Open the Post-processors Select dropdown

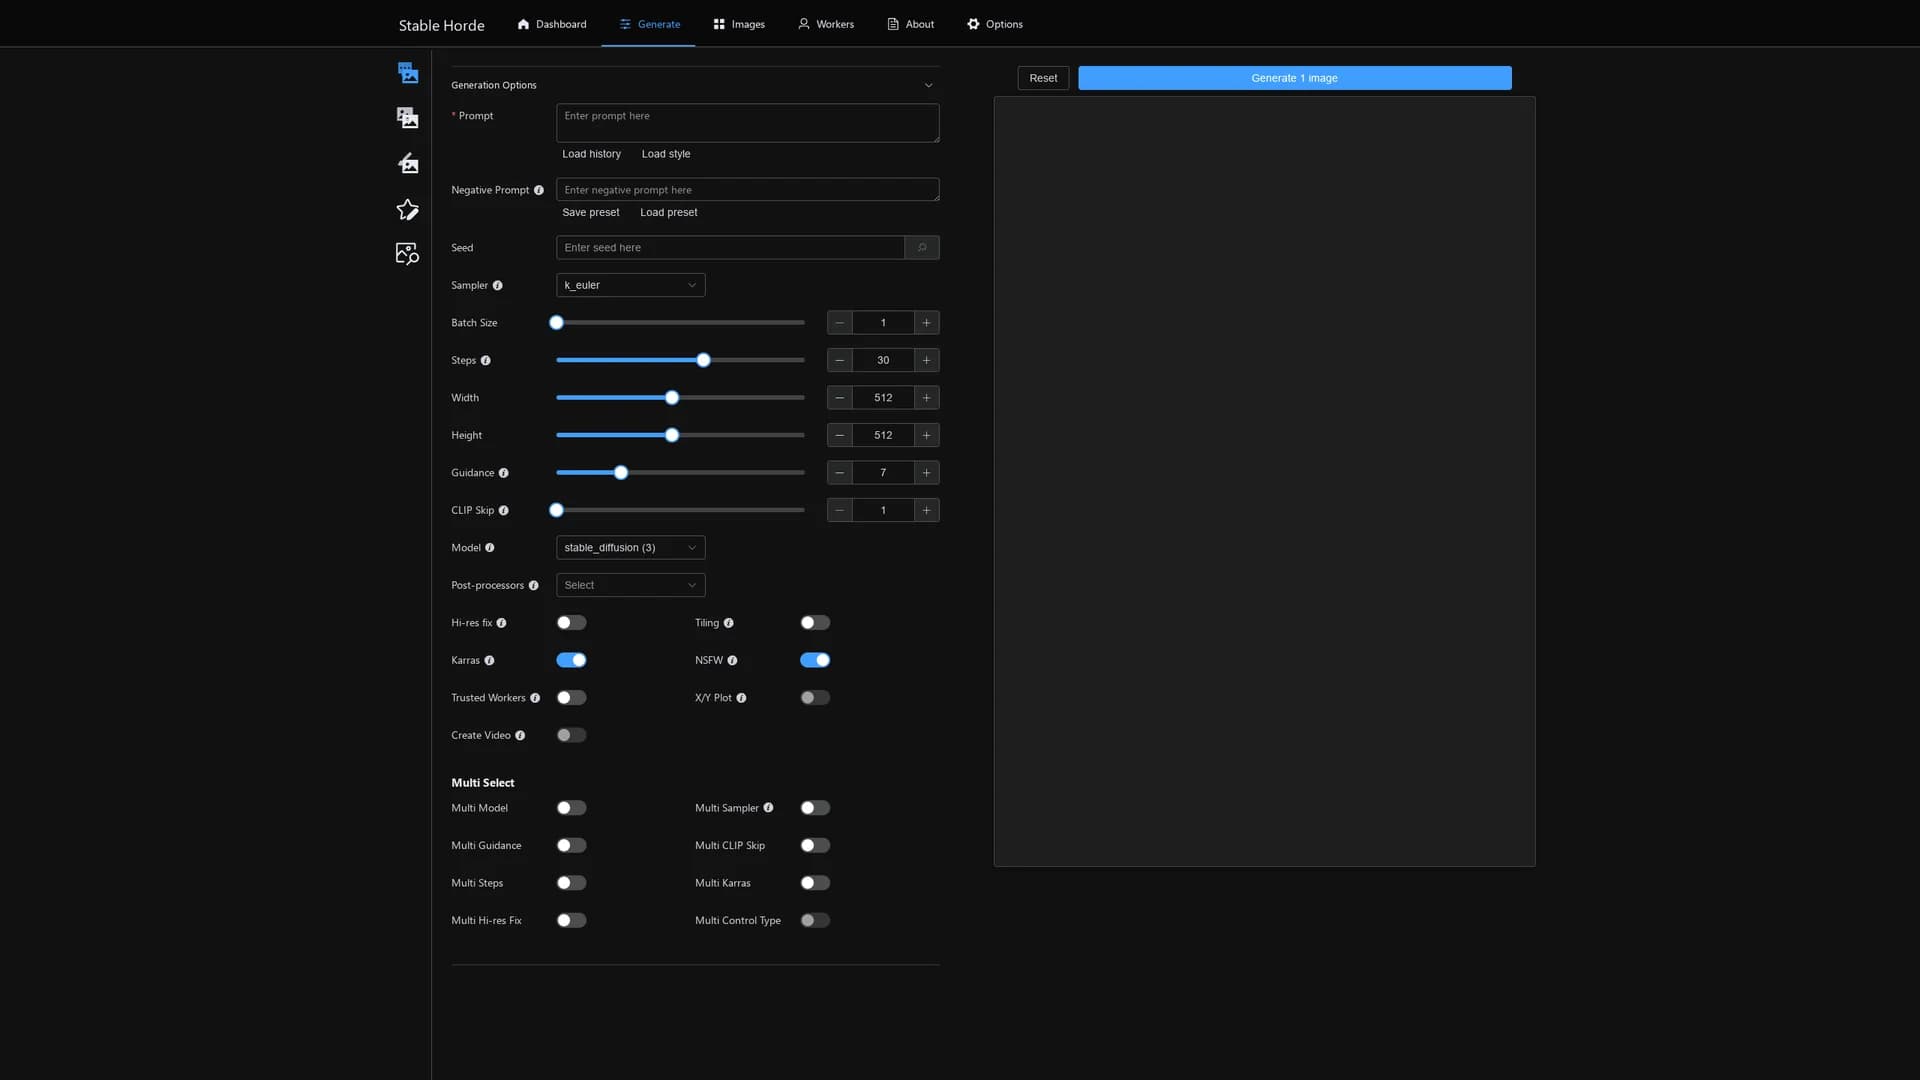(x=630, y=585)
